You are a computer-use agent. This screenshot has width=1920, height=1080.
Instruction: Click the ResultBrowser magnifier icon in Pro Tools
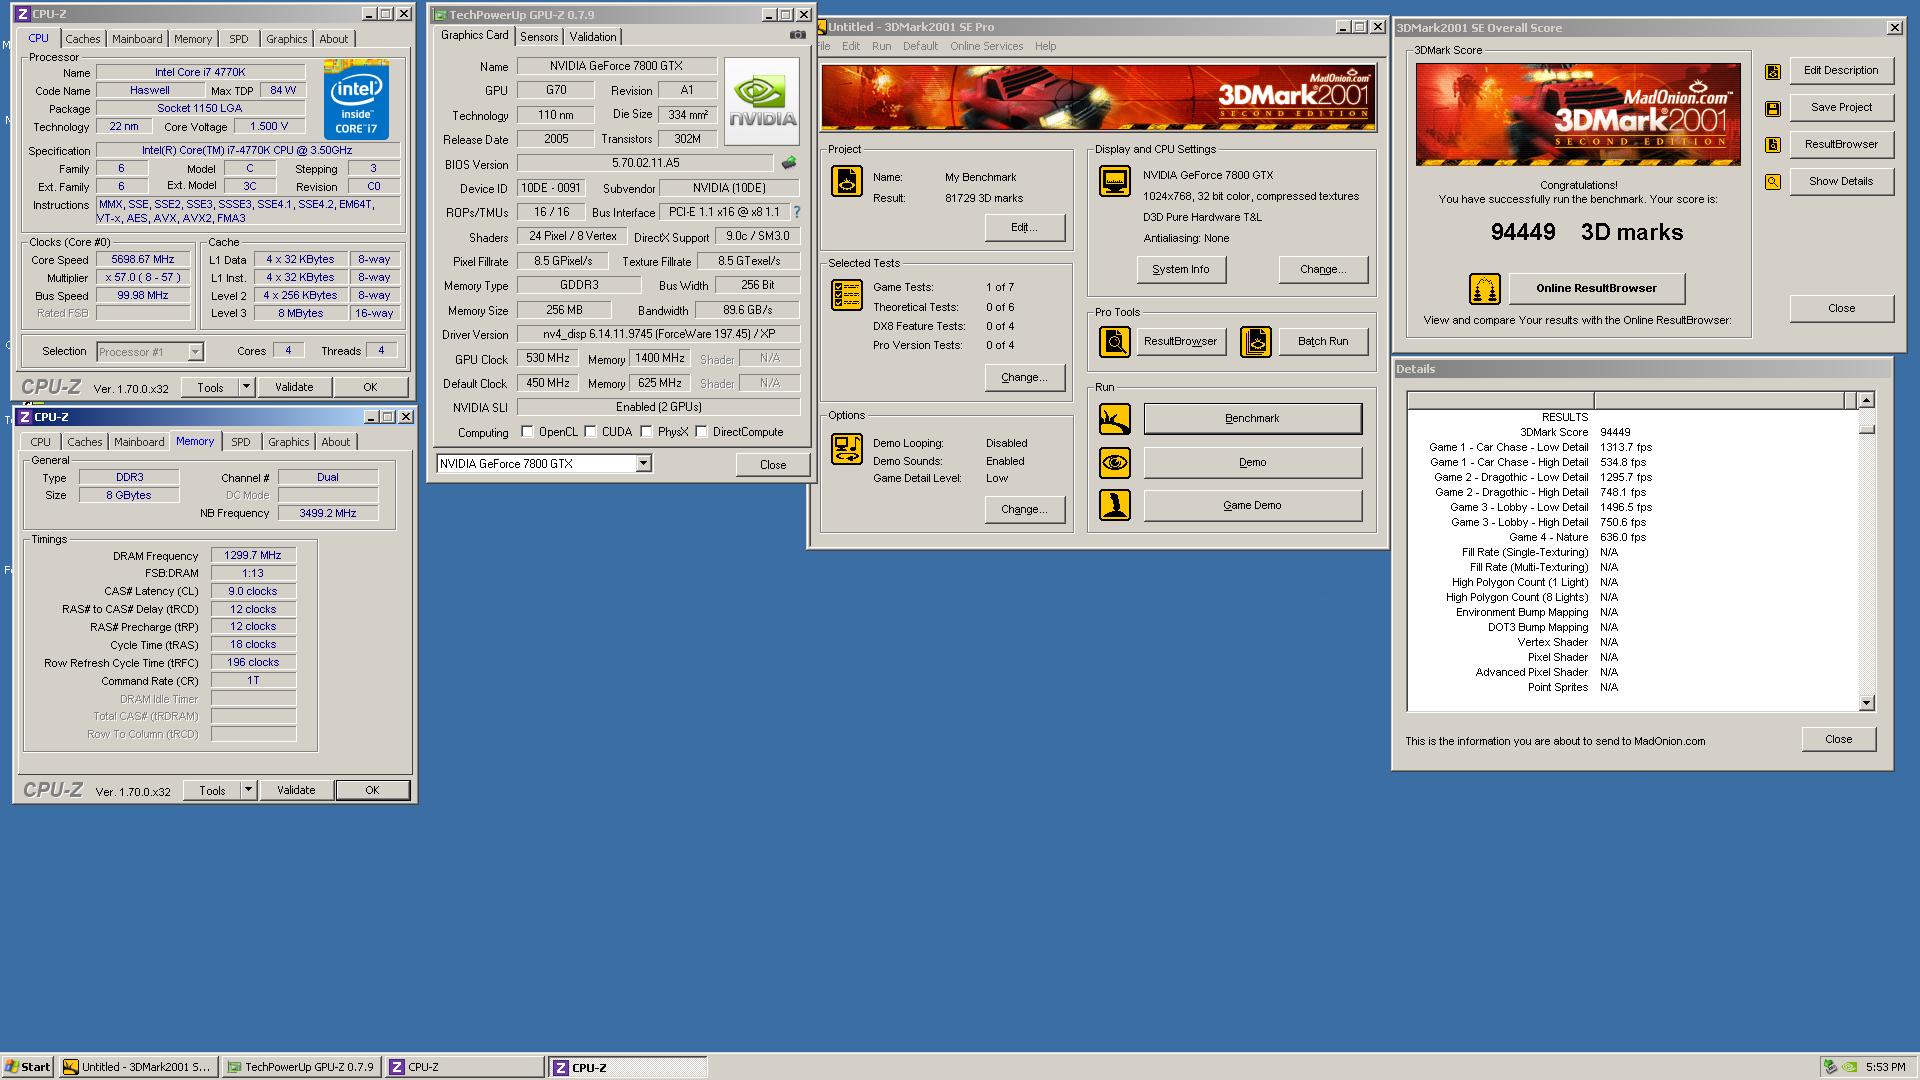[1114, 342]
